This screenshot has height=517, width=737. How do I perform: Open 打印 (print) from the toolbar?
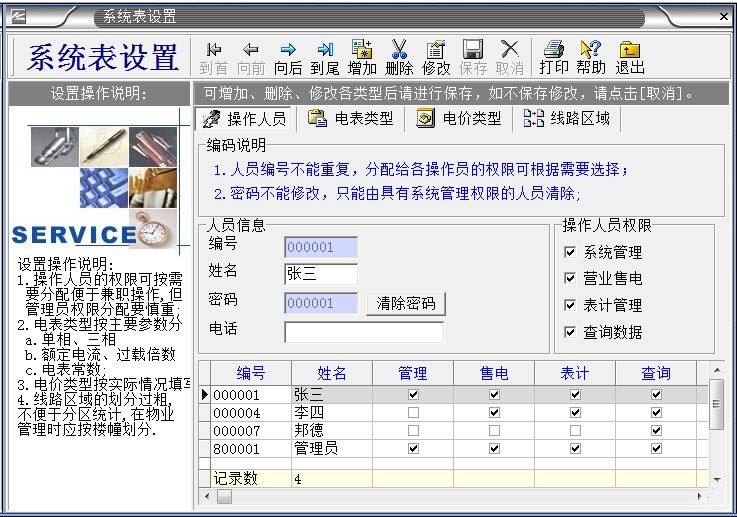(553, 58)
